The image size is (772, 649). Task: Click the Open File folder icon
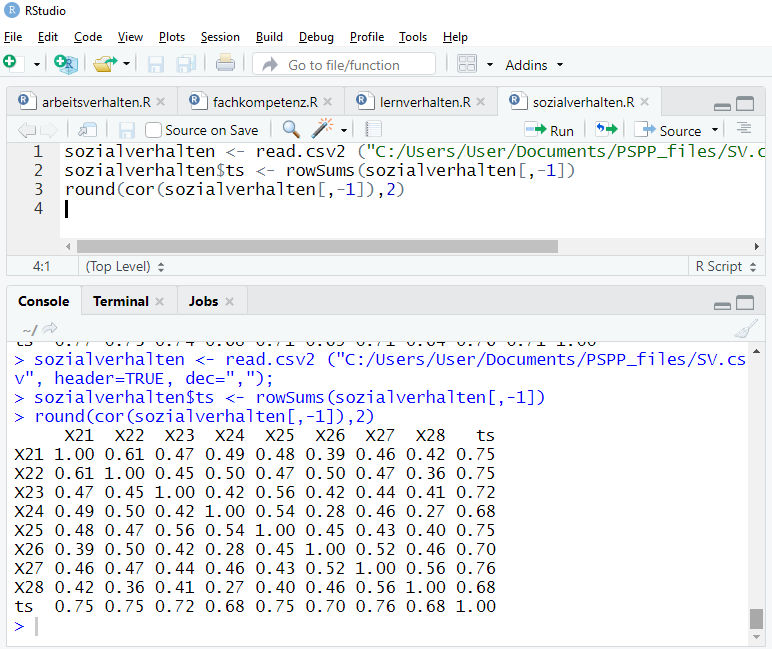pyautogui.click(x=105, y=63)
